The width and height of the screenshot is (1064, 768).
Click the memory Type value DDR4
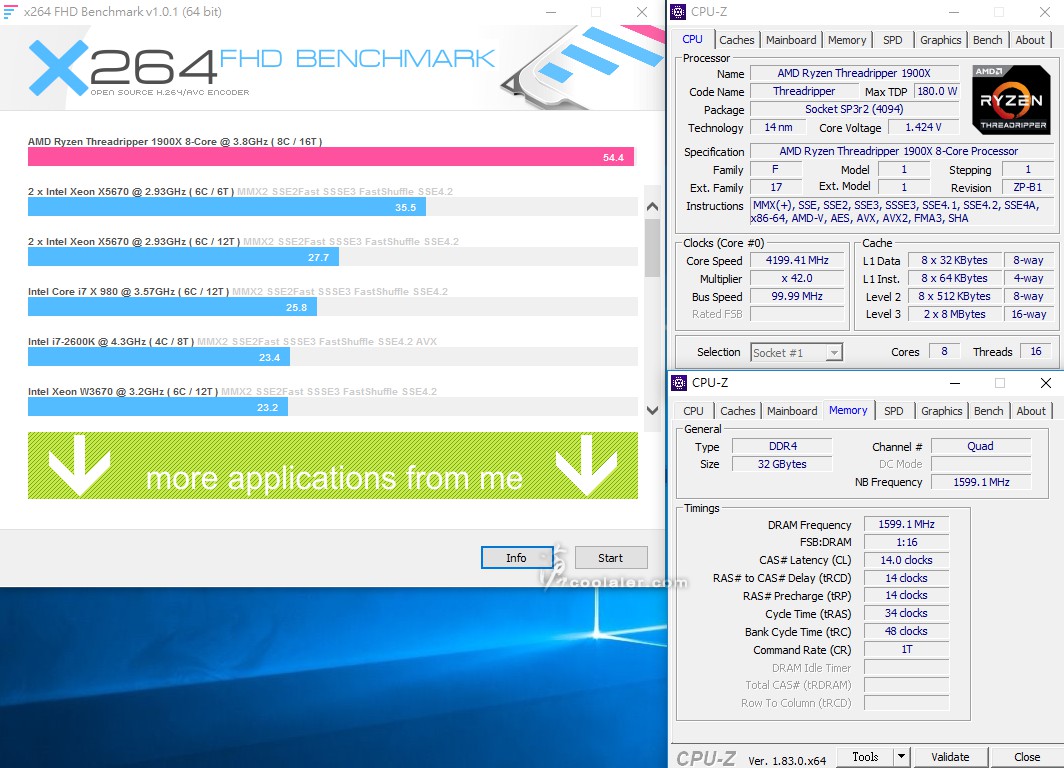pos(782,446)
